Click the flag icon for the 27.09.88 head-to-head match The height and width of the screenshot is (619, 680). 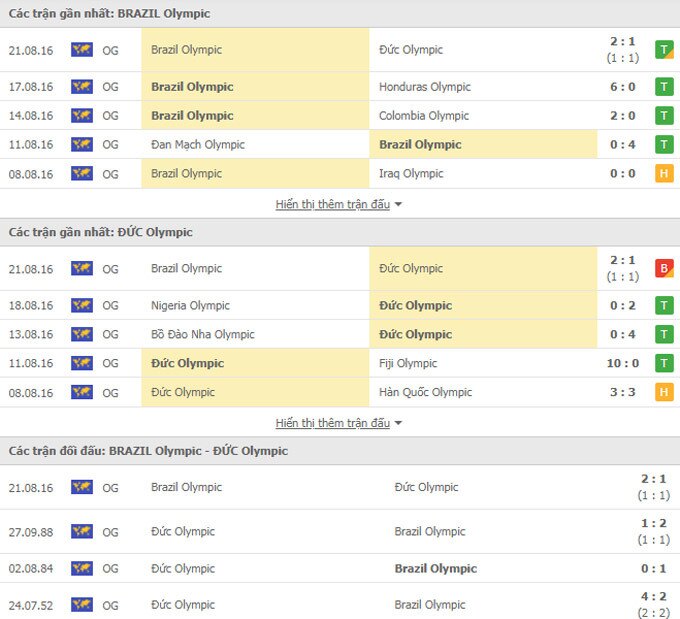point(82,531)
